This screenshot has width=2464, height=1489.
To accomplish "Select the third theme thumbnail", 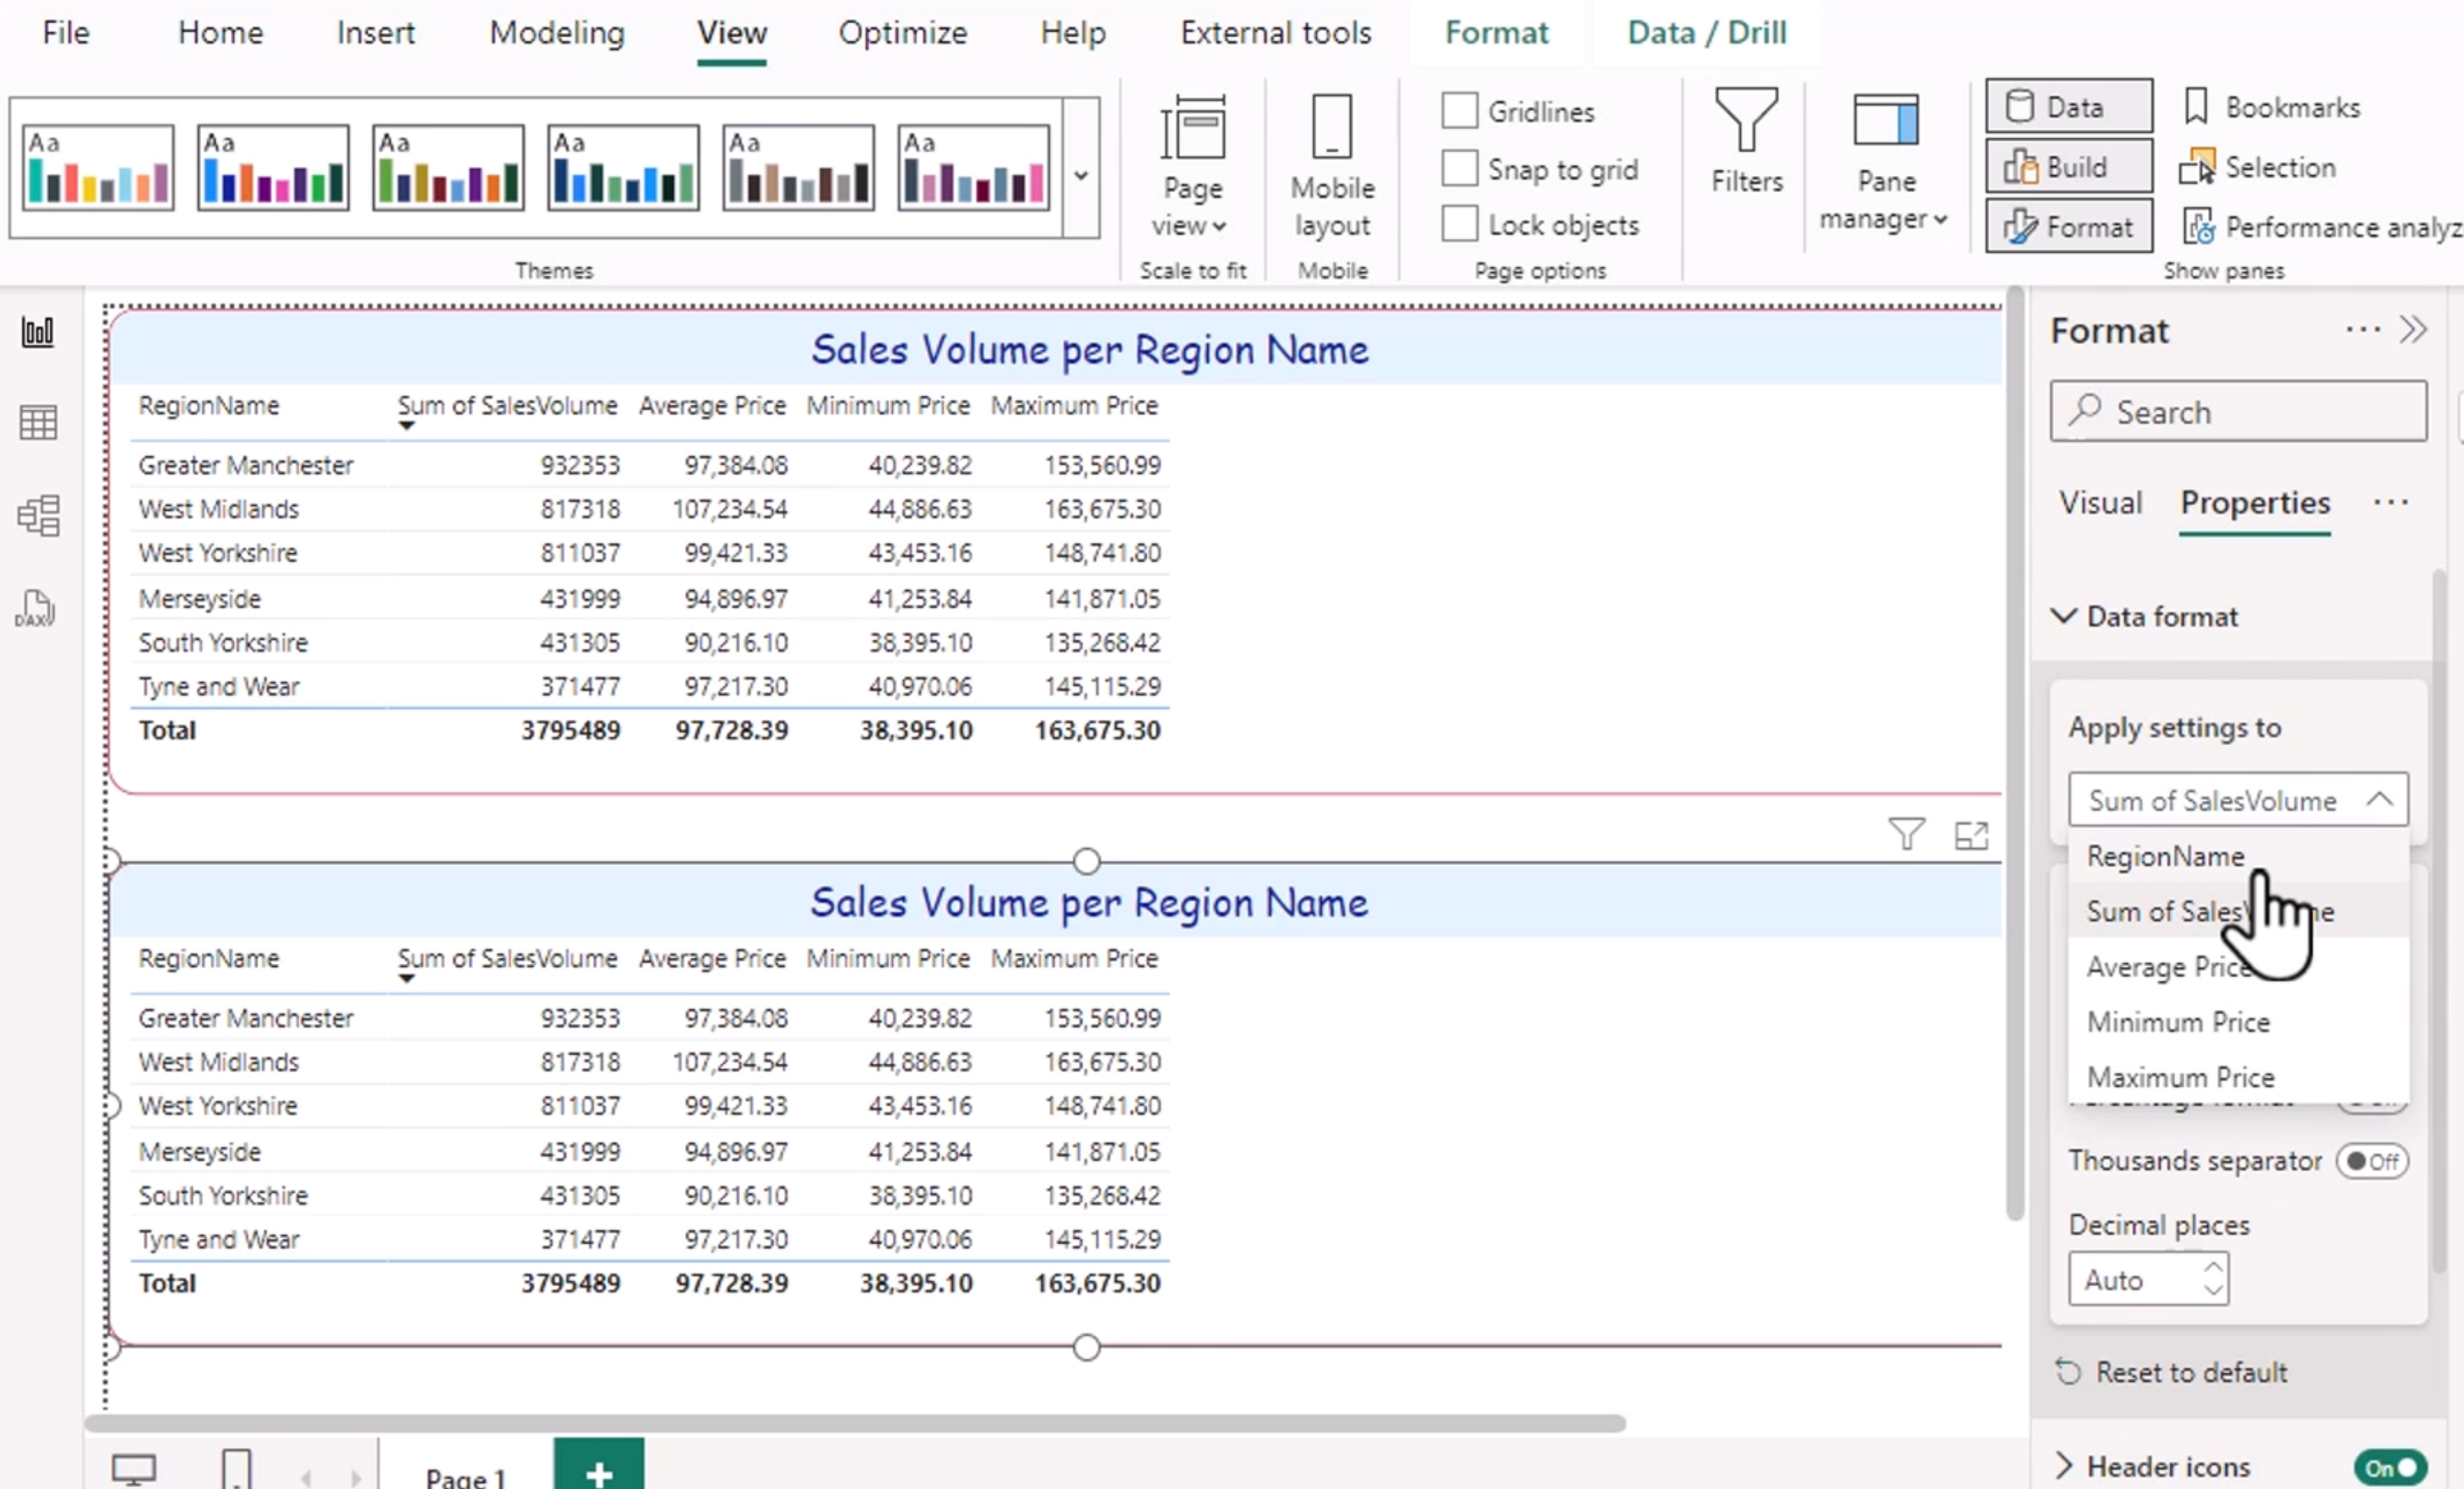I will pyautogui.click(x=448, y=167).
